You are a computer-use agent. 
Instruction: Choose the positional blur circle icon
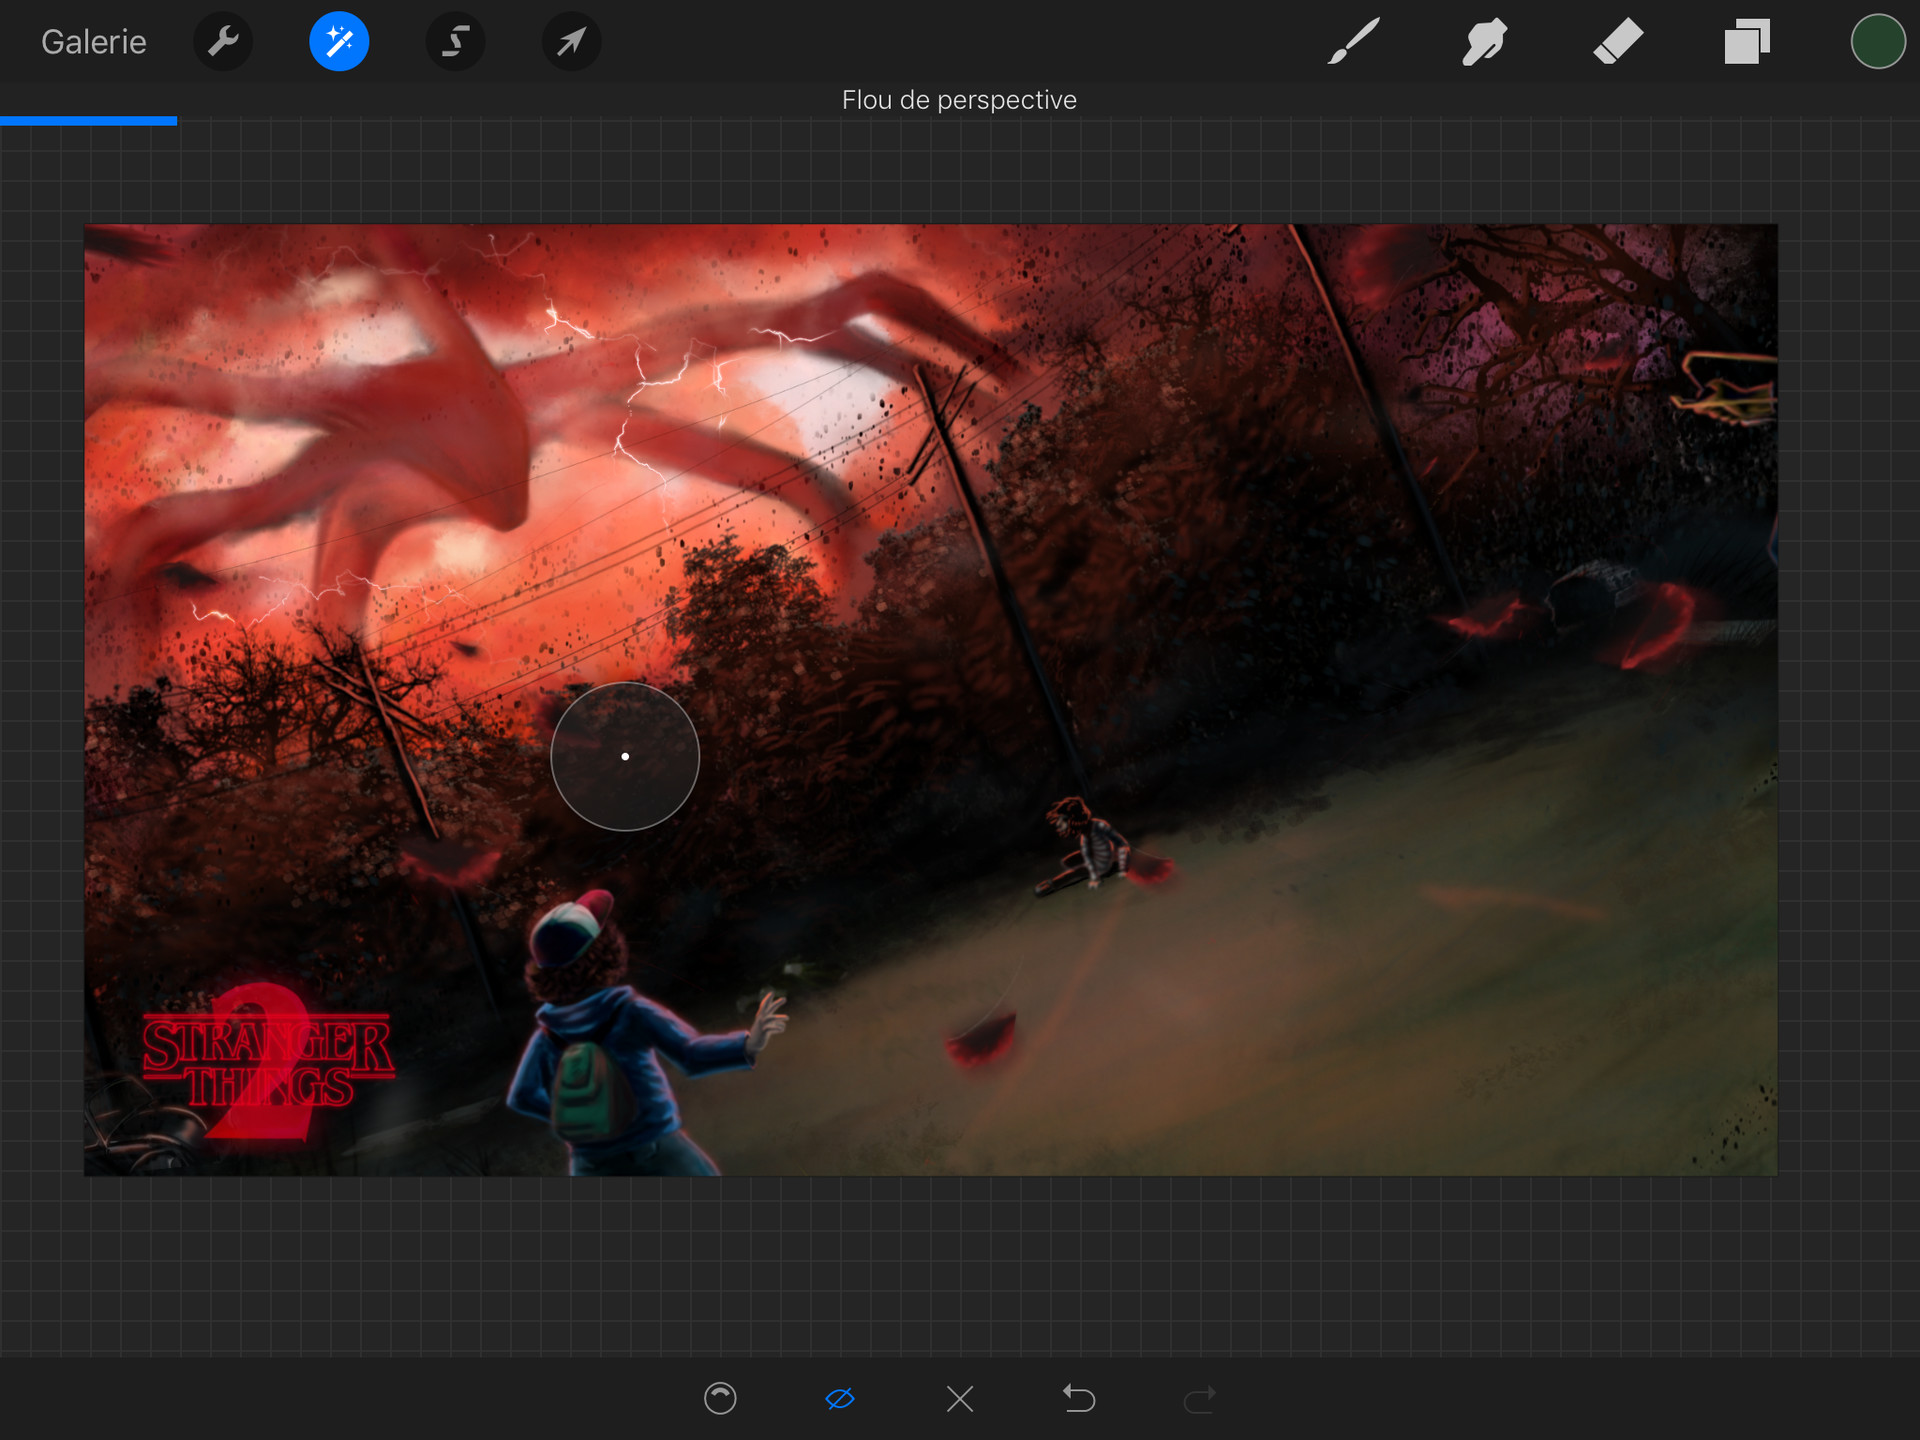[720, 1398]
